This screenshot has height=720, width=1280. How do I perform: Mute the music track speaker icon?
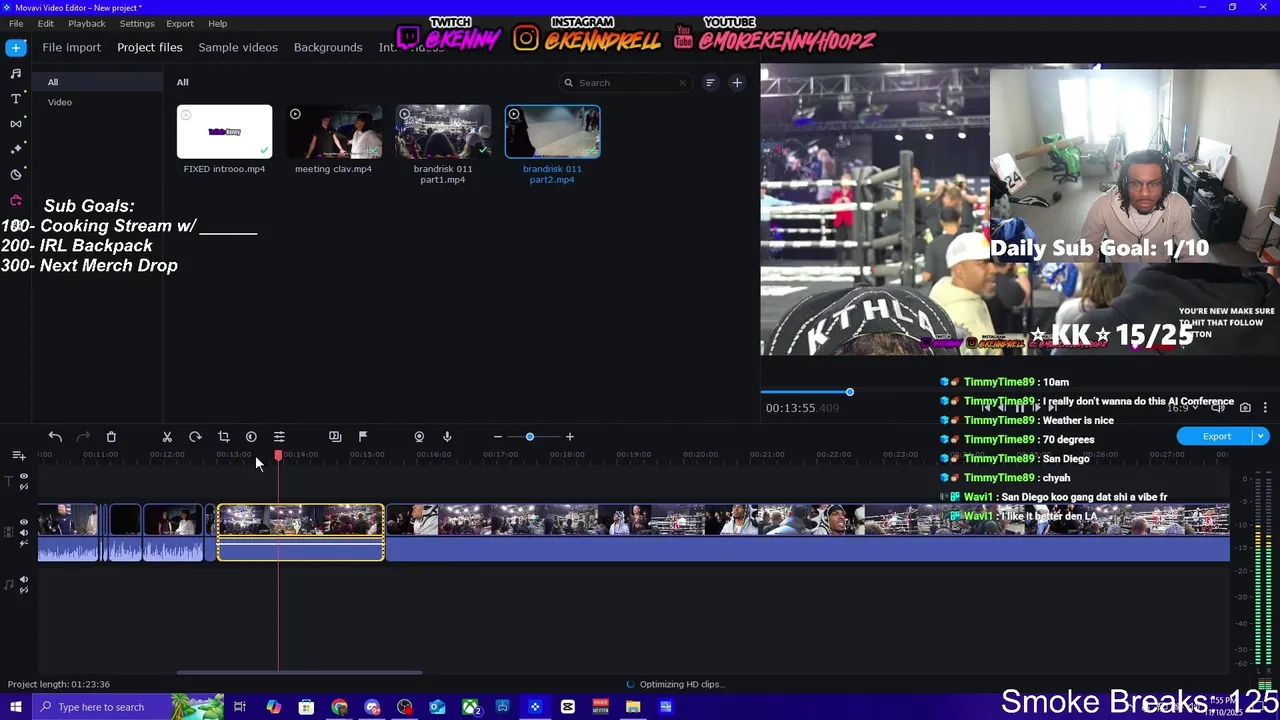pyautogui.click(x=24, y=579)
